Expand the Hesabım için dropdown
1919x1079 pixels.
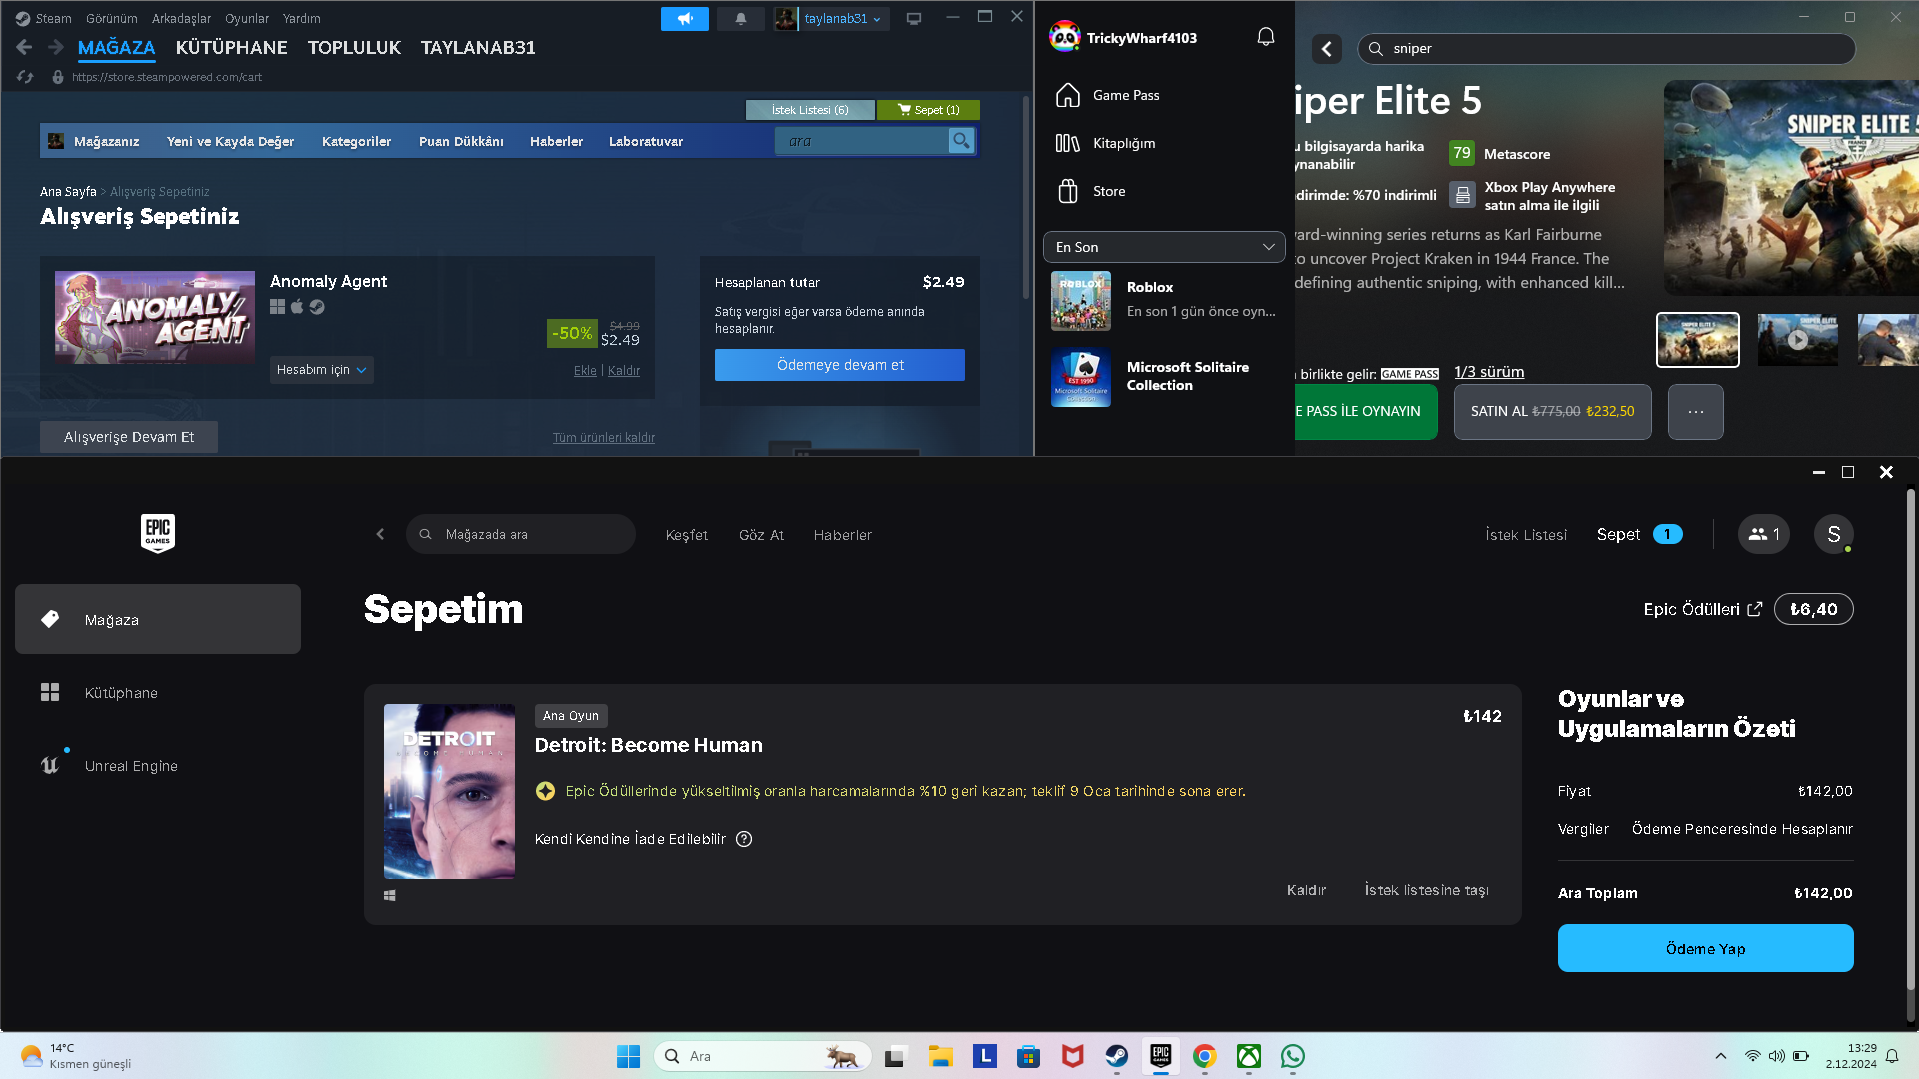[321, 370]
